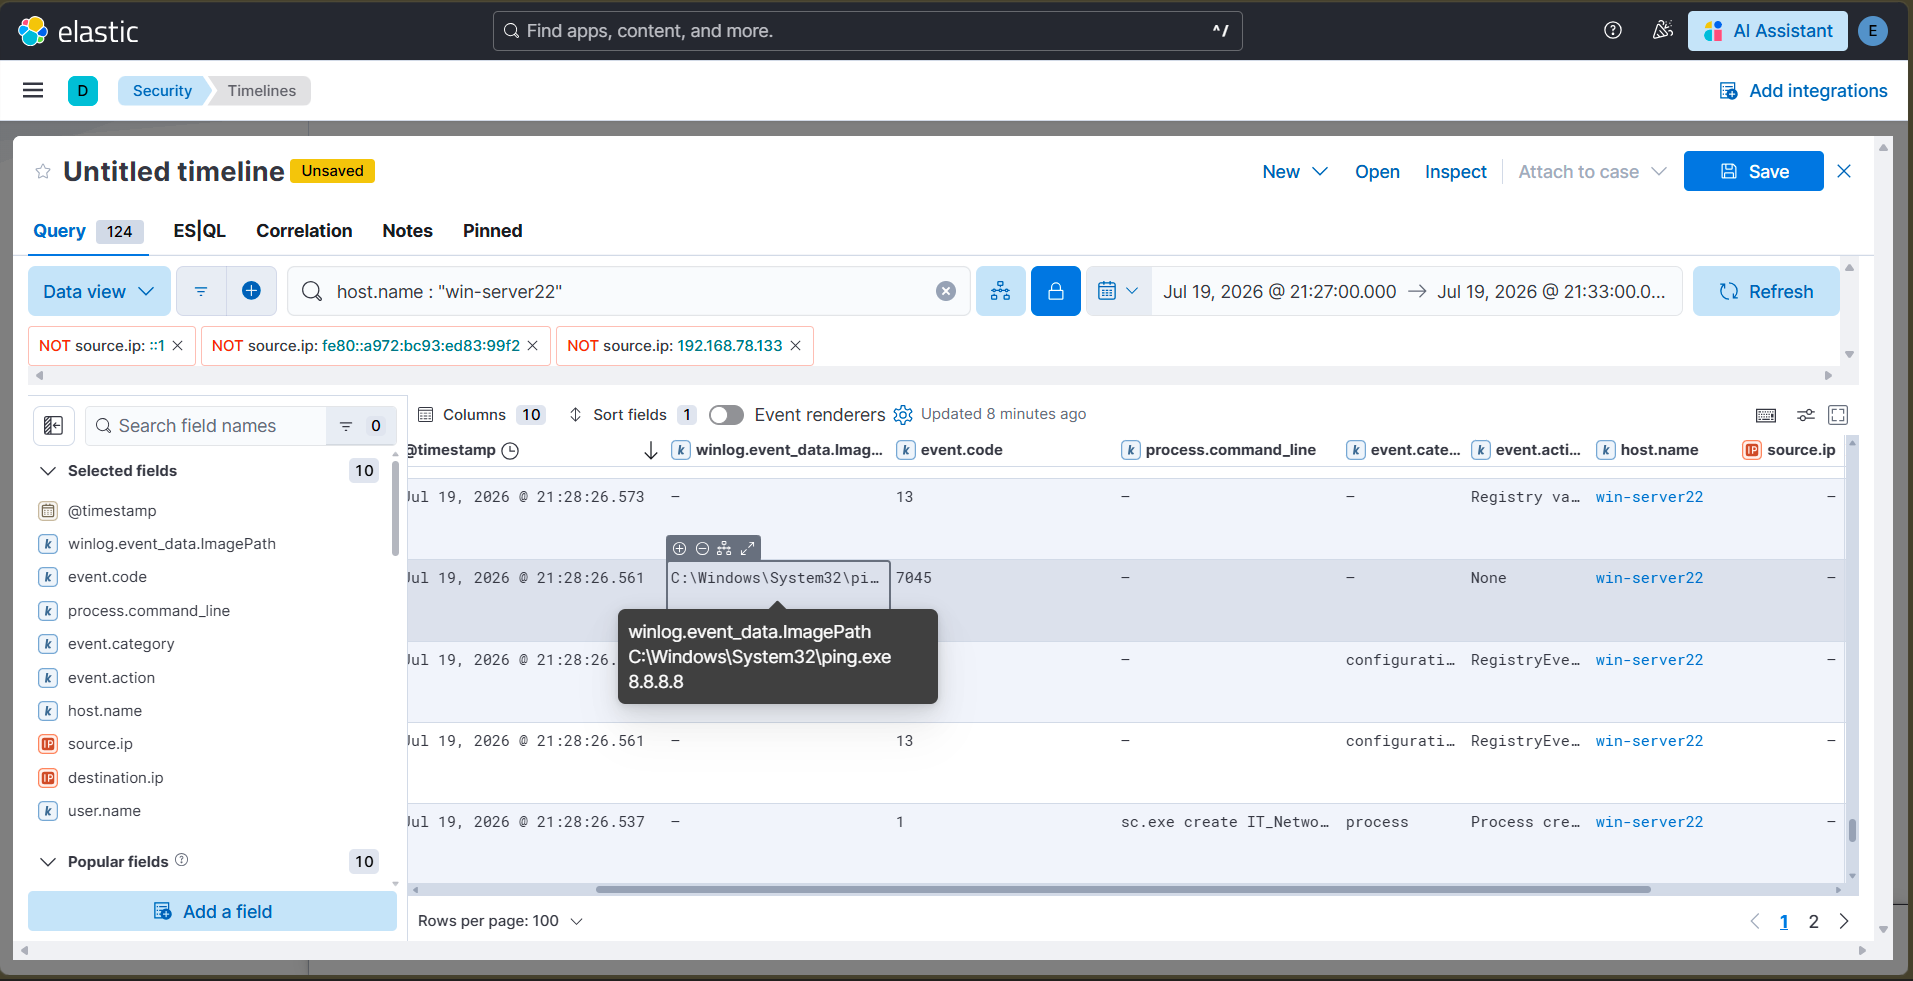The width and height of the screenshot is (1913, 981).
Task: Remove the fe80 source.ip filter
Action: (533, 346)
